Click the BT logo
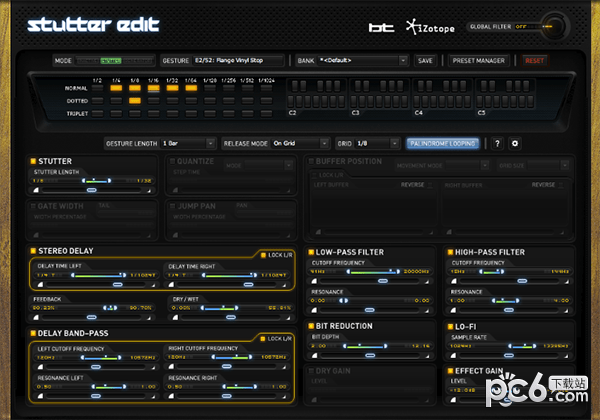The image size is (600, 420). coord(381,28)
